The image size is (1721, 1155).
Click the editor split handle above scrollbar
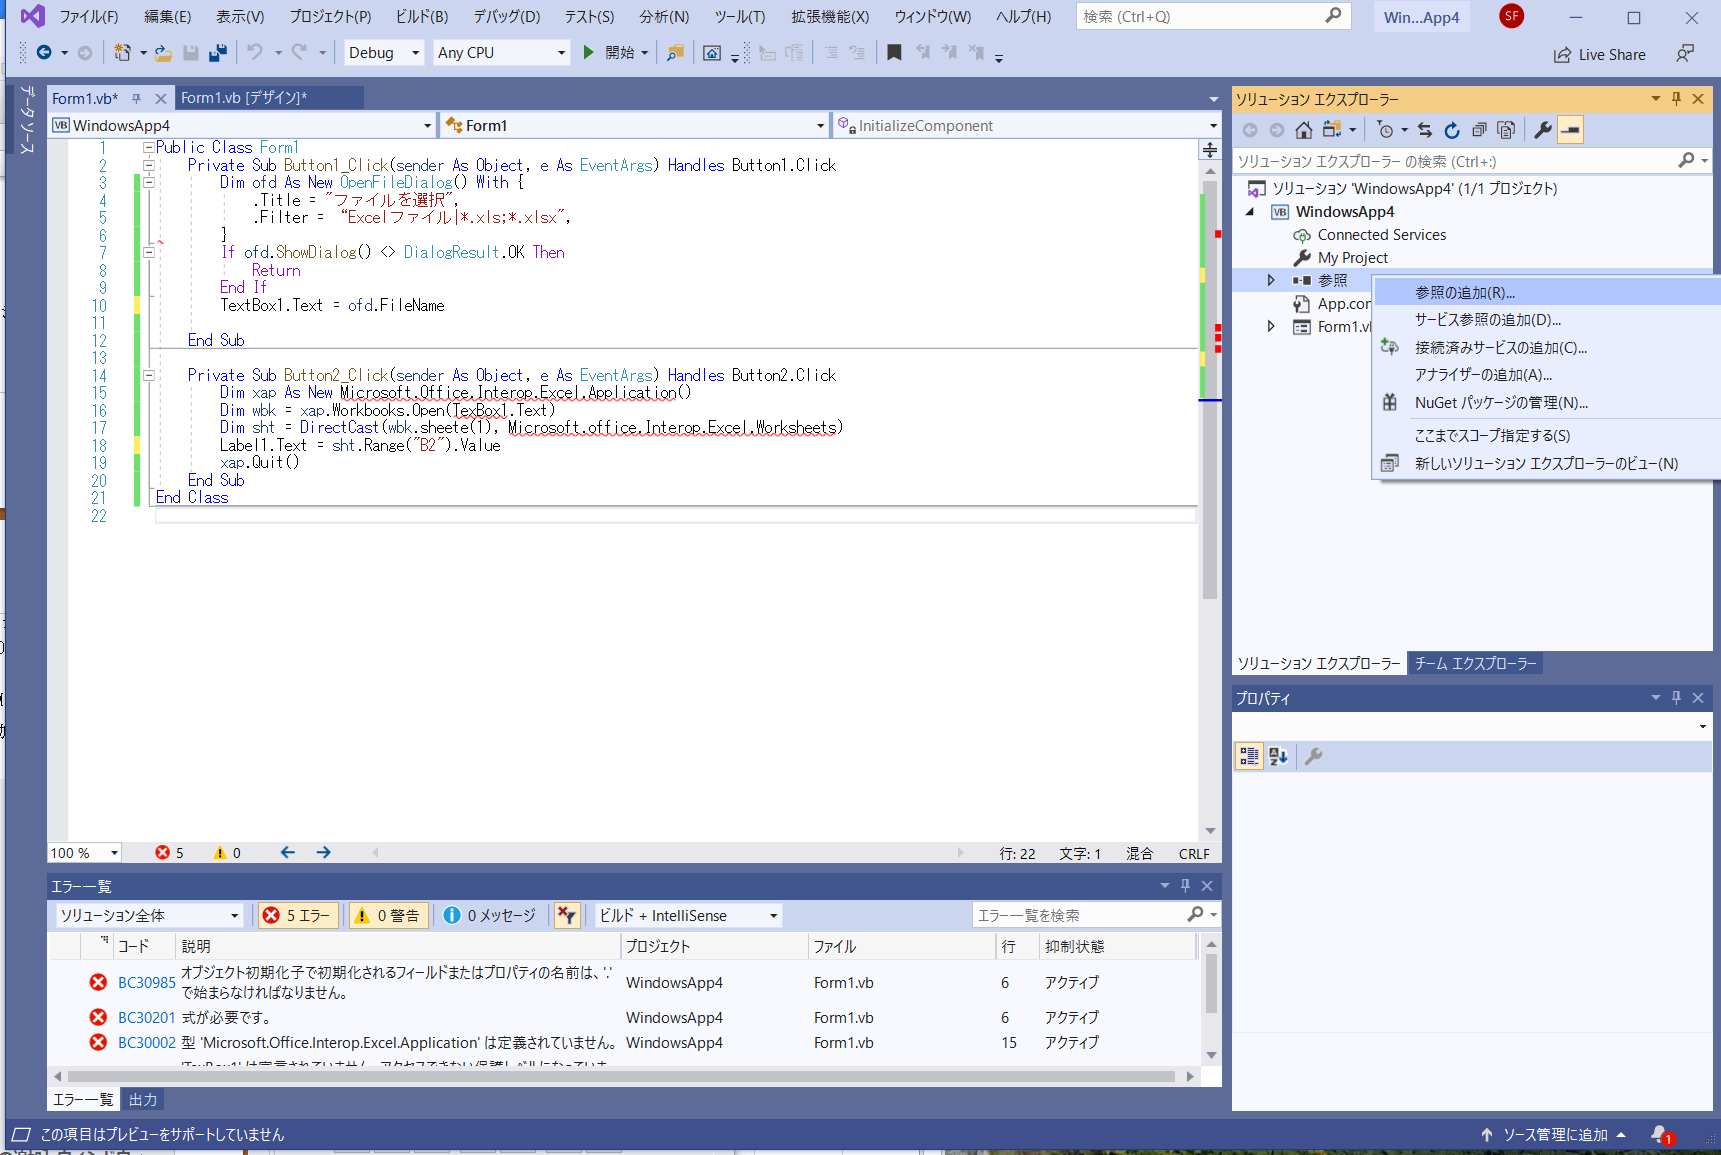point(1210,150)
